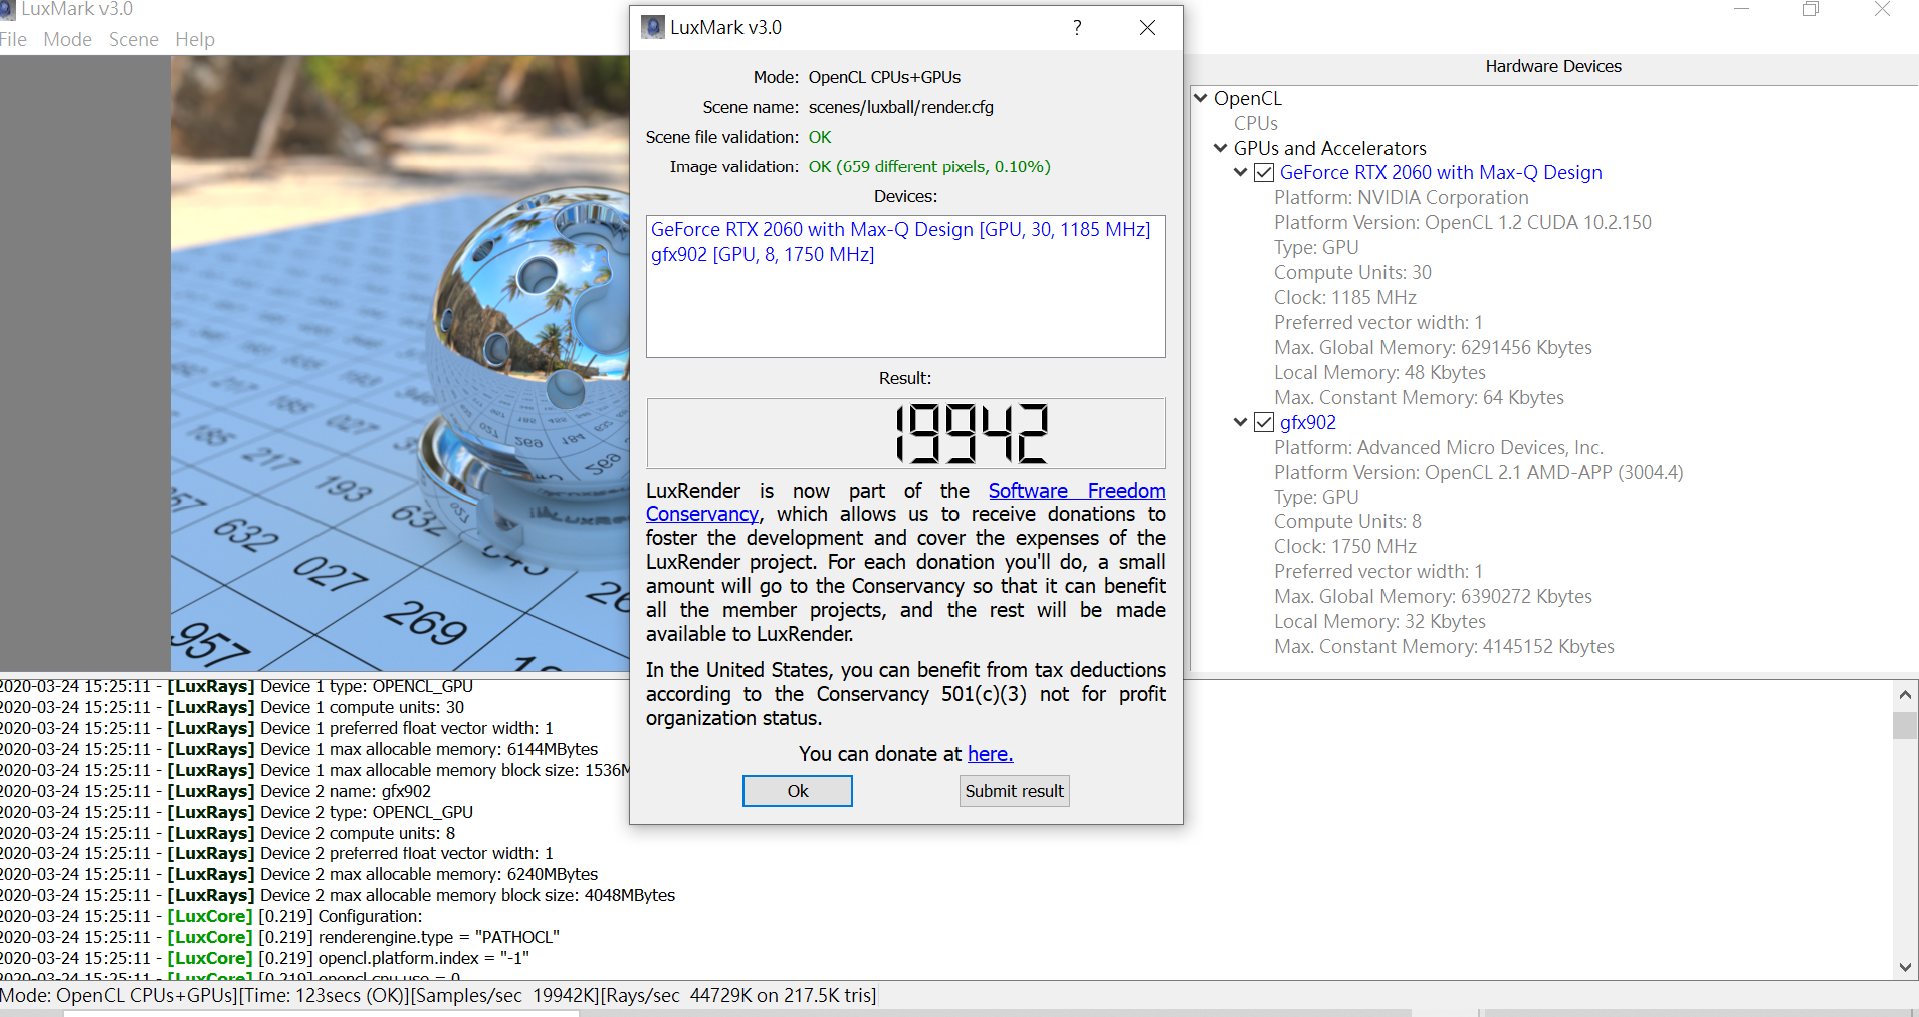This screenshot has height=1017, width=1919.
Task: Click 'Max. Constant Memory: 64 Kbytes' row
Action: click(1419, 398)
